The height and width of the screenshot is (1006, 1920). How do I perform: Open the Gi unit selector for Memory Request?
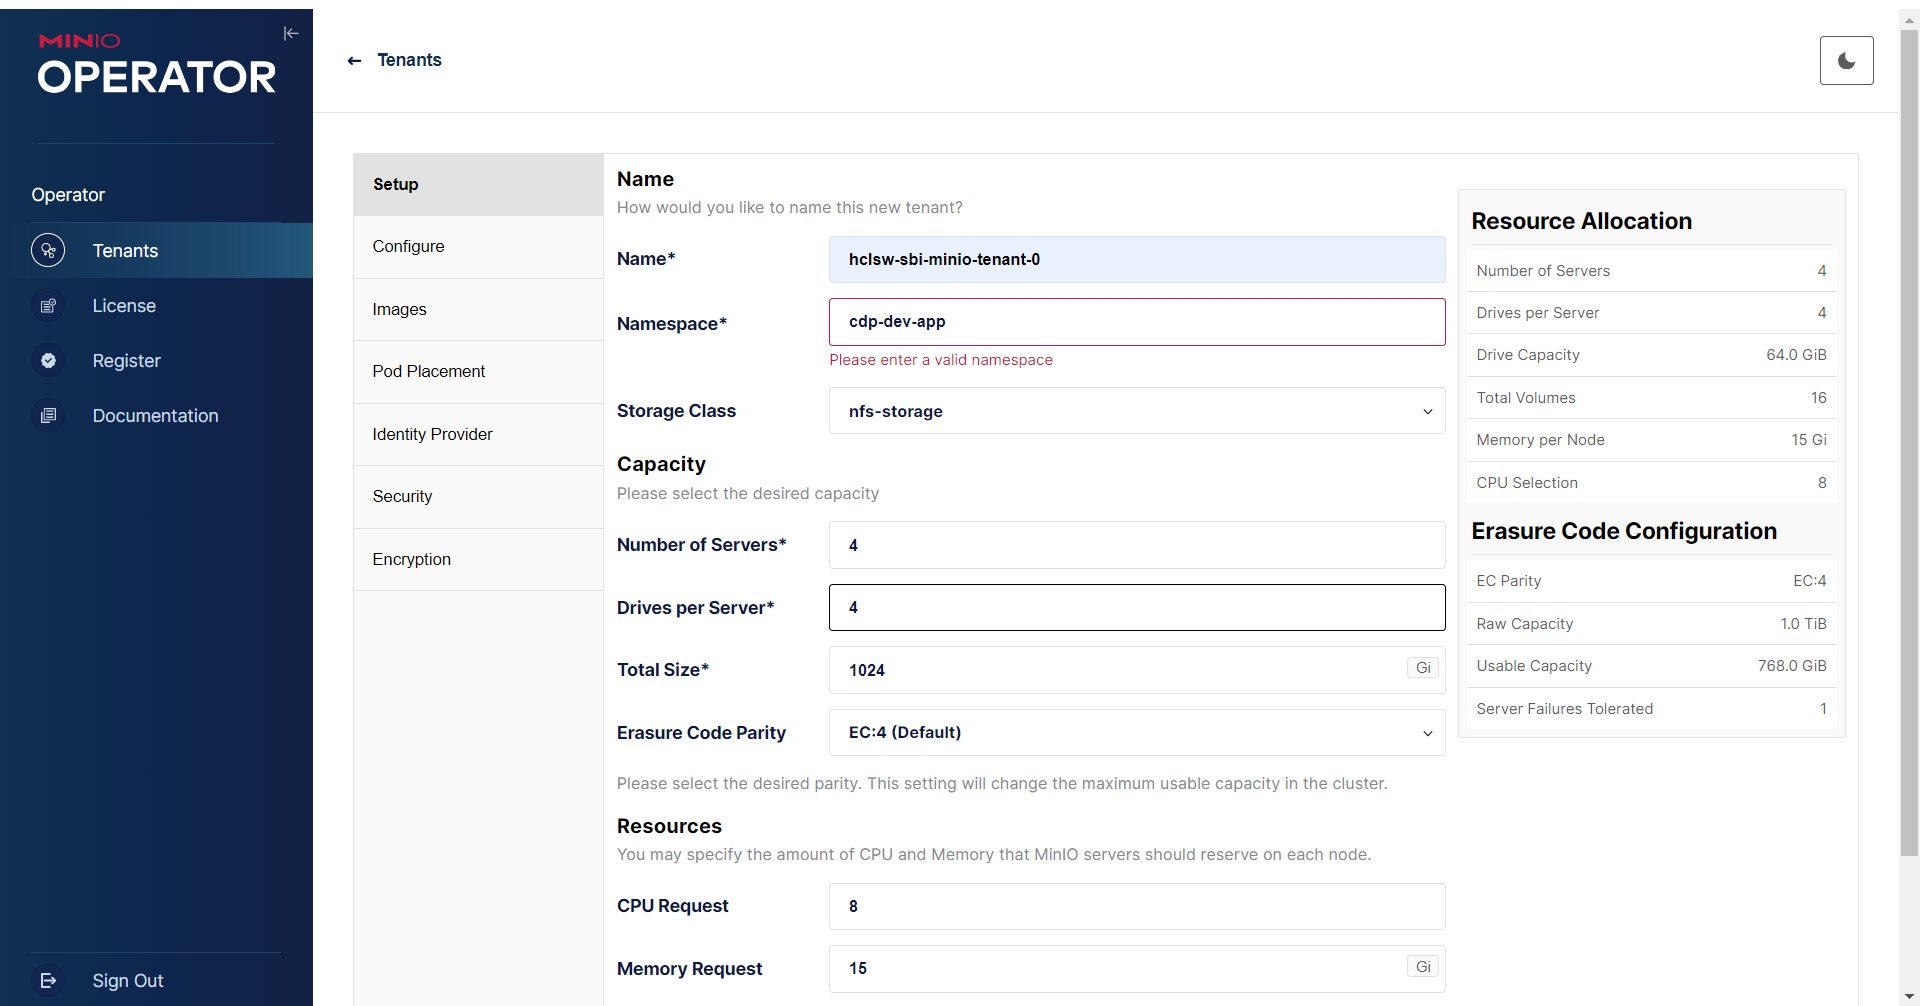click(x=1422, y=967)
